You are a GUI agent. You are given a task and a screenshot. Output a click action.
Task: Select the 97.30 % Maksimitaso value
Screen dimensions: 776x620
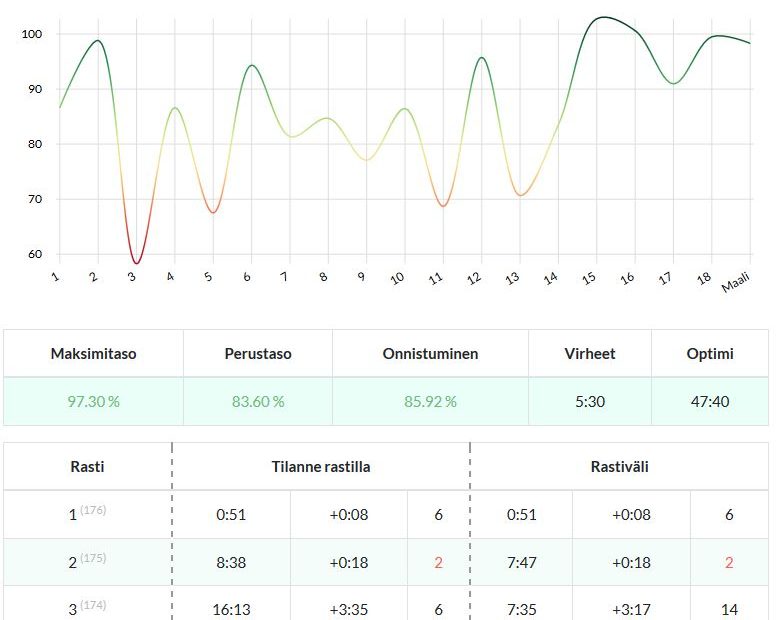93,401
